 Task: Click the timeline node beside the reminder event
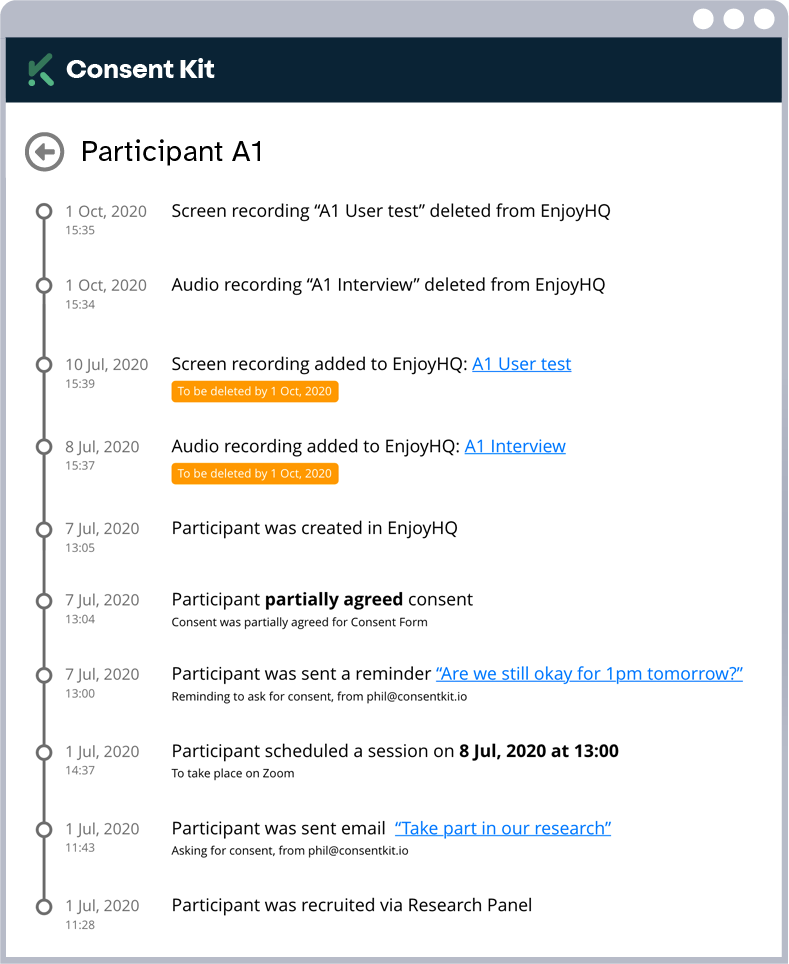[43, 674]
